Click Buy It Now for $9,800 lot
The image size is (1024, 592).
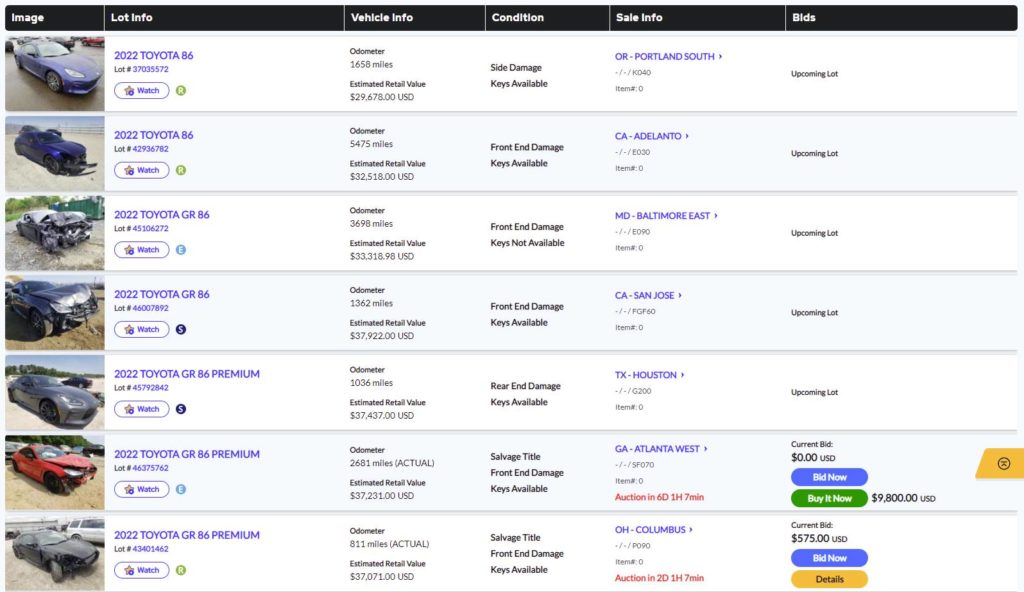(x=829, y=499)
